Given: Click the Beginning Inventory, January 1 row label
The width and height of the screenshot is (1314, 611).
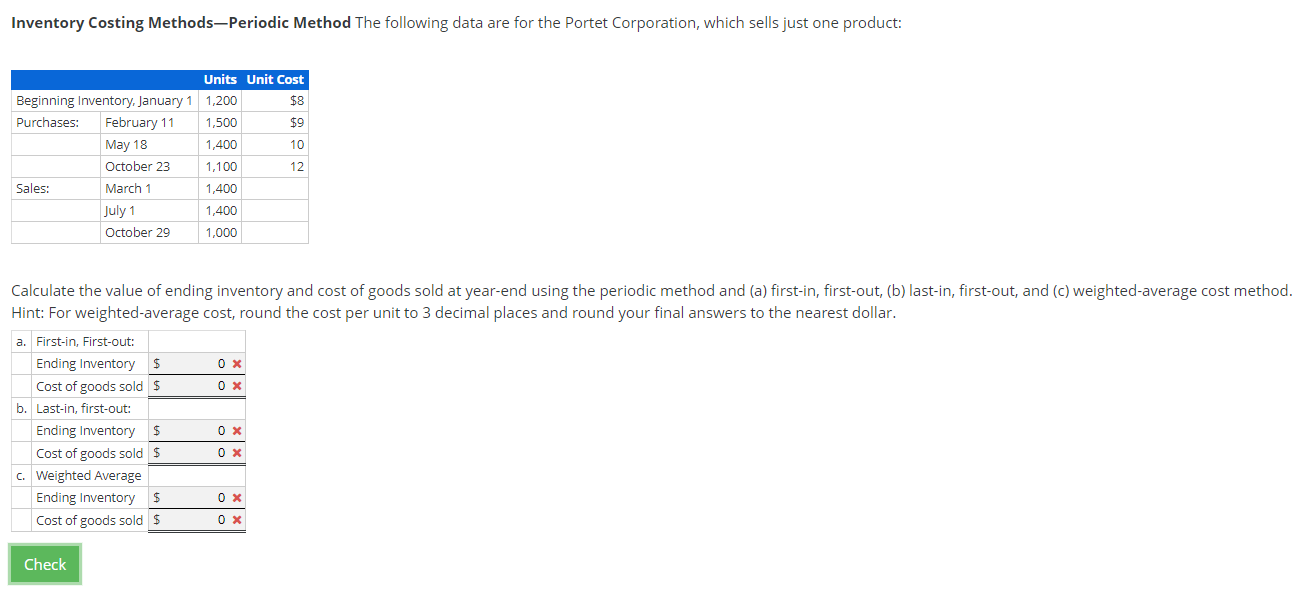Looking at the screenshot, I should 103,100.
